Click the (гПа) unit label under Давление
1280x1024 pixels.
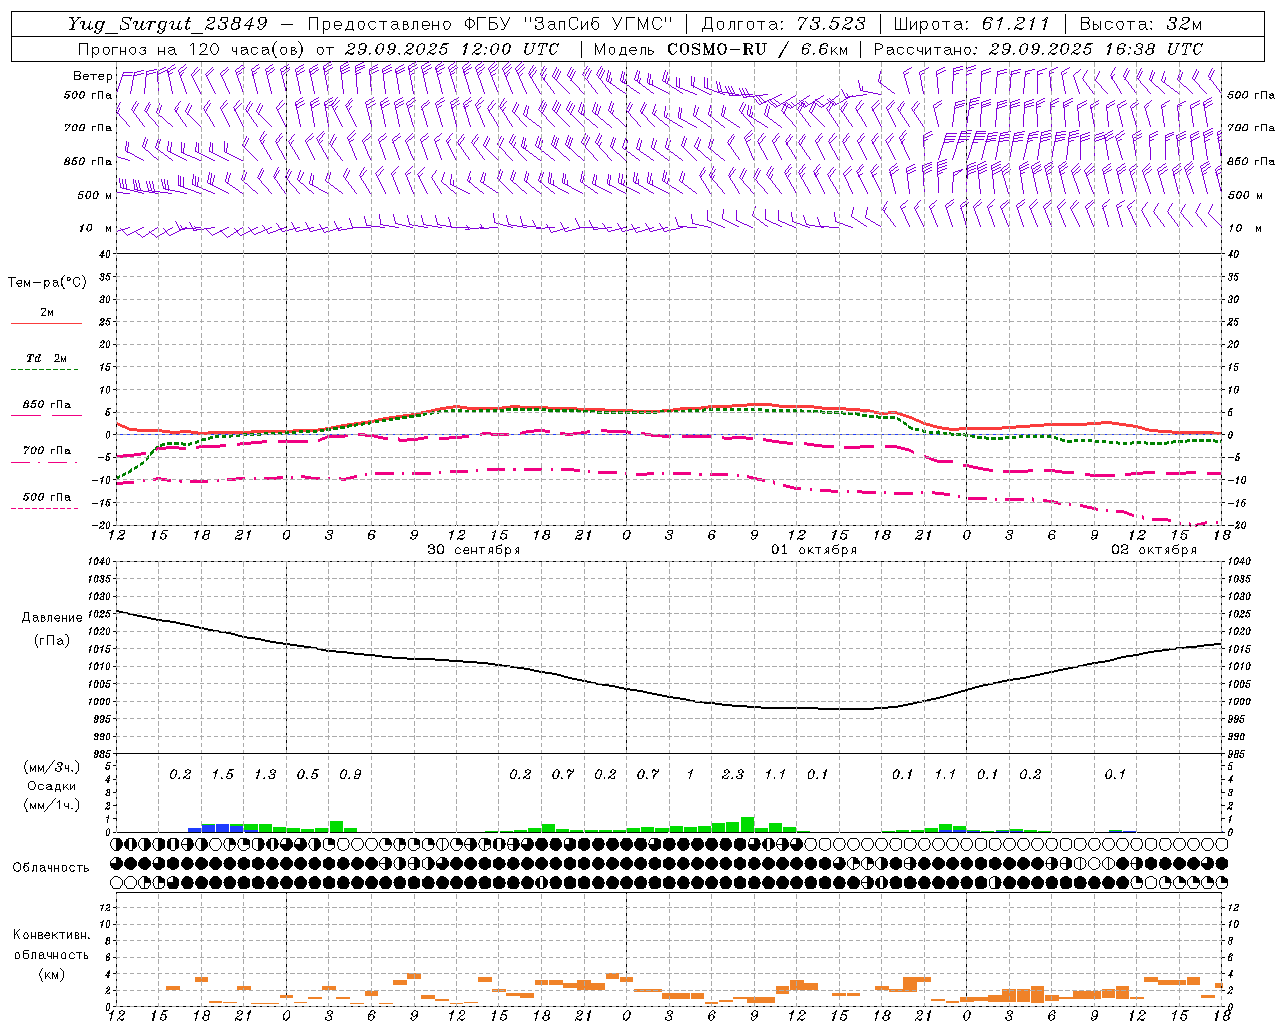52,641
